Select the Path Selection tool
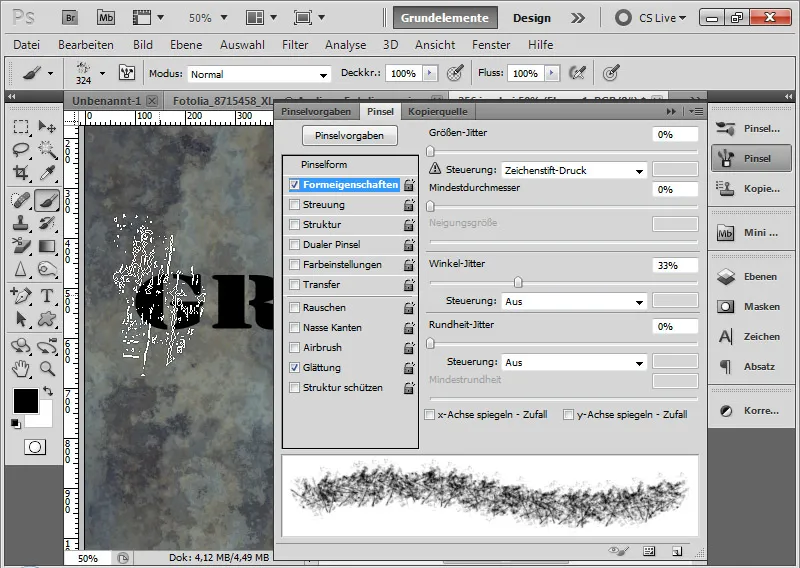This screenshot has width=800, height=568. 21,319
